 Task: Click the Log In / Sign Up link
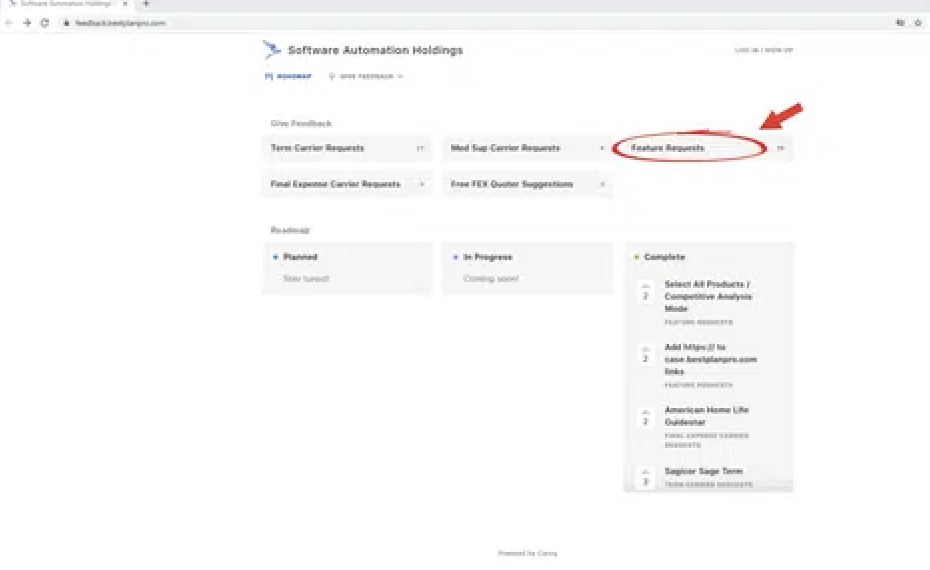coord(763,50)
